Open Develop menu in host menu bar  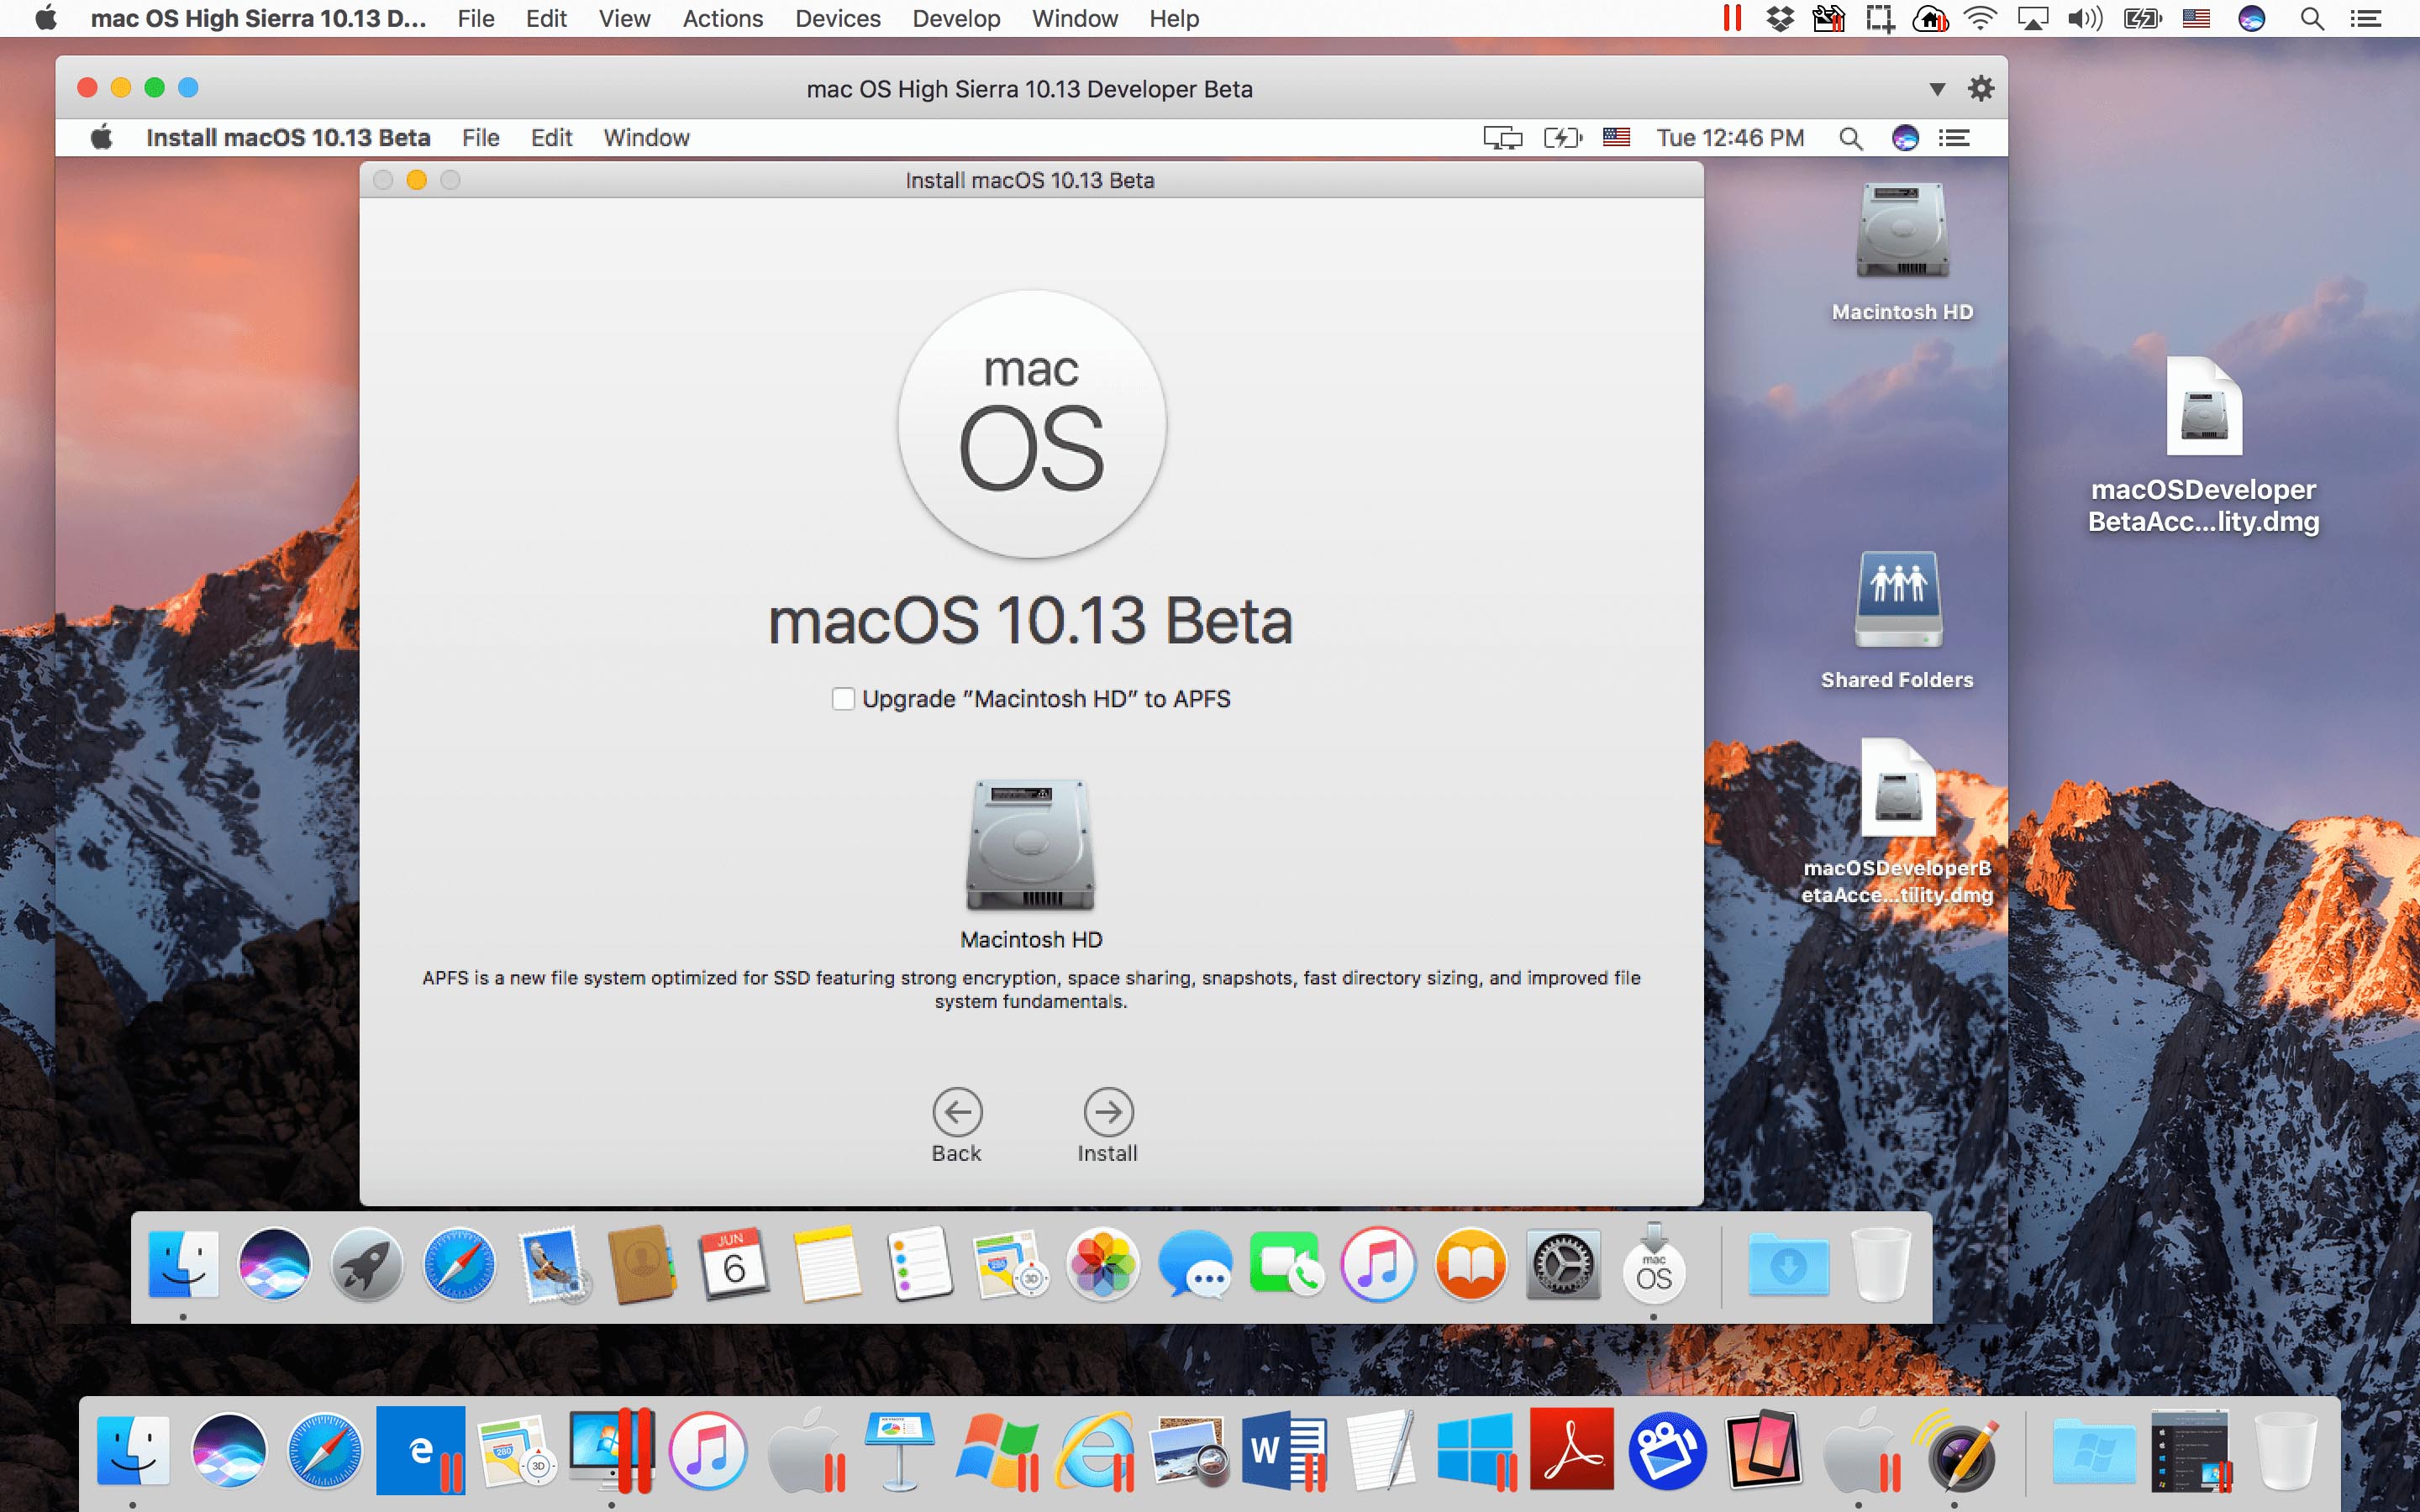955,18
